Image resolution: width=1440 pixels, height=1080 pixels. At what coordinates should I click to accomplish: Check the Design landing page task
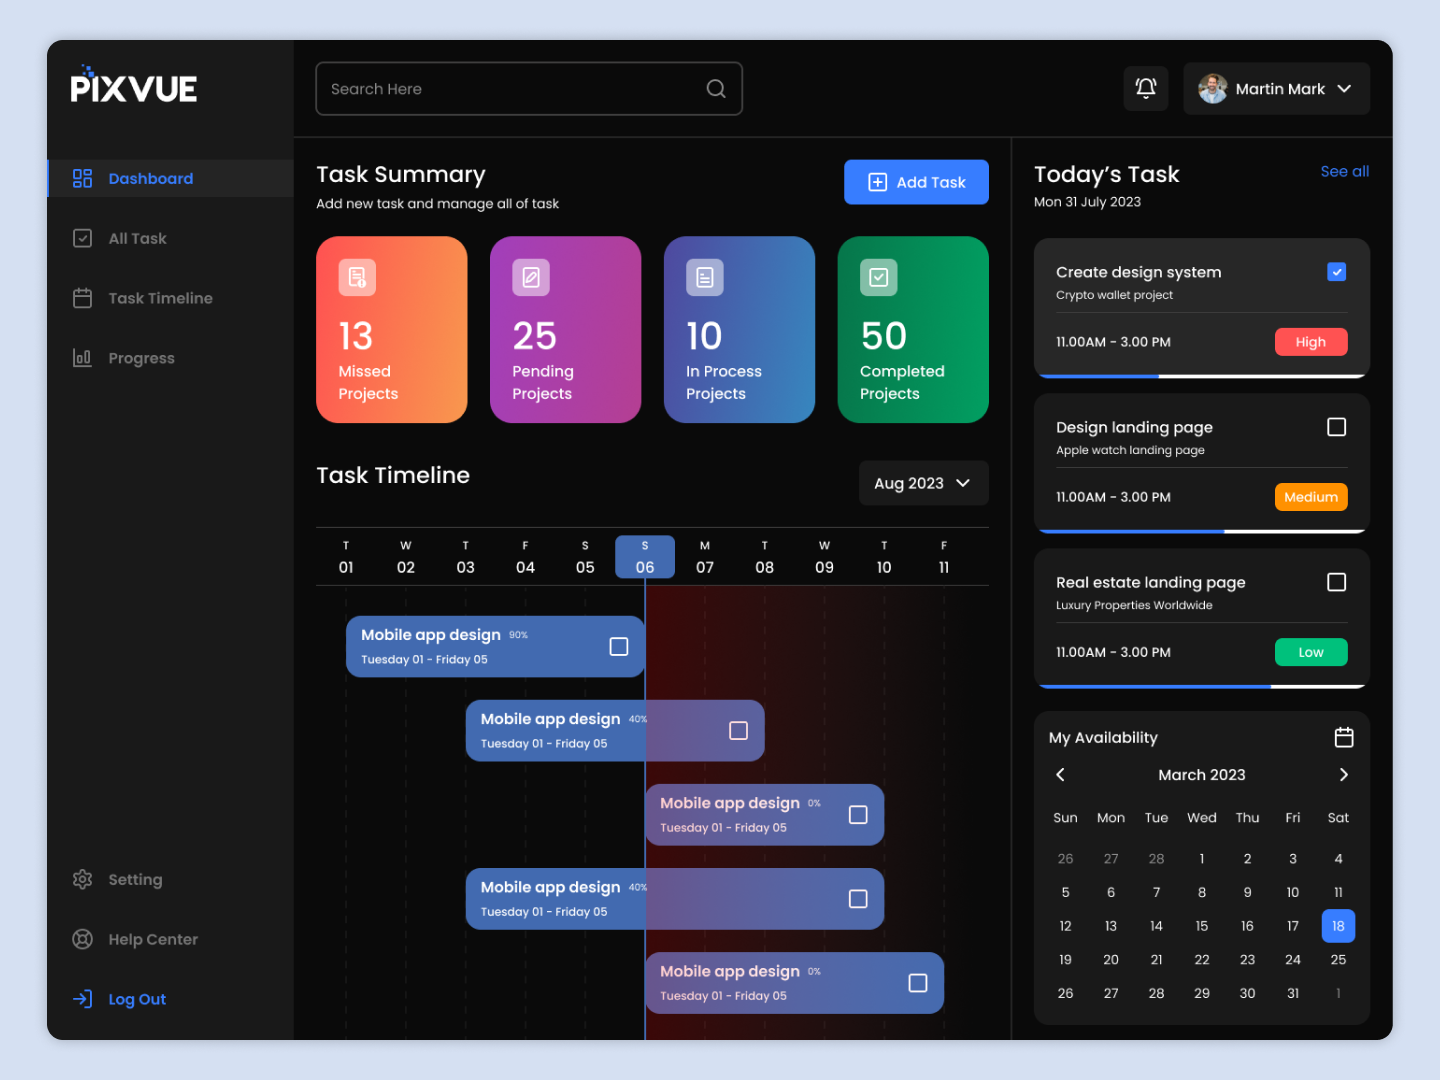pos(1336,427)
